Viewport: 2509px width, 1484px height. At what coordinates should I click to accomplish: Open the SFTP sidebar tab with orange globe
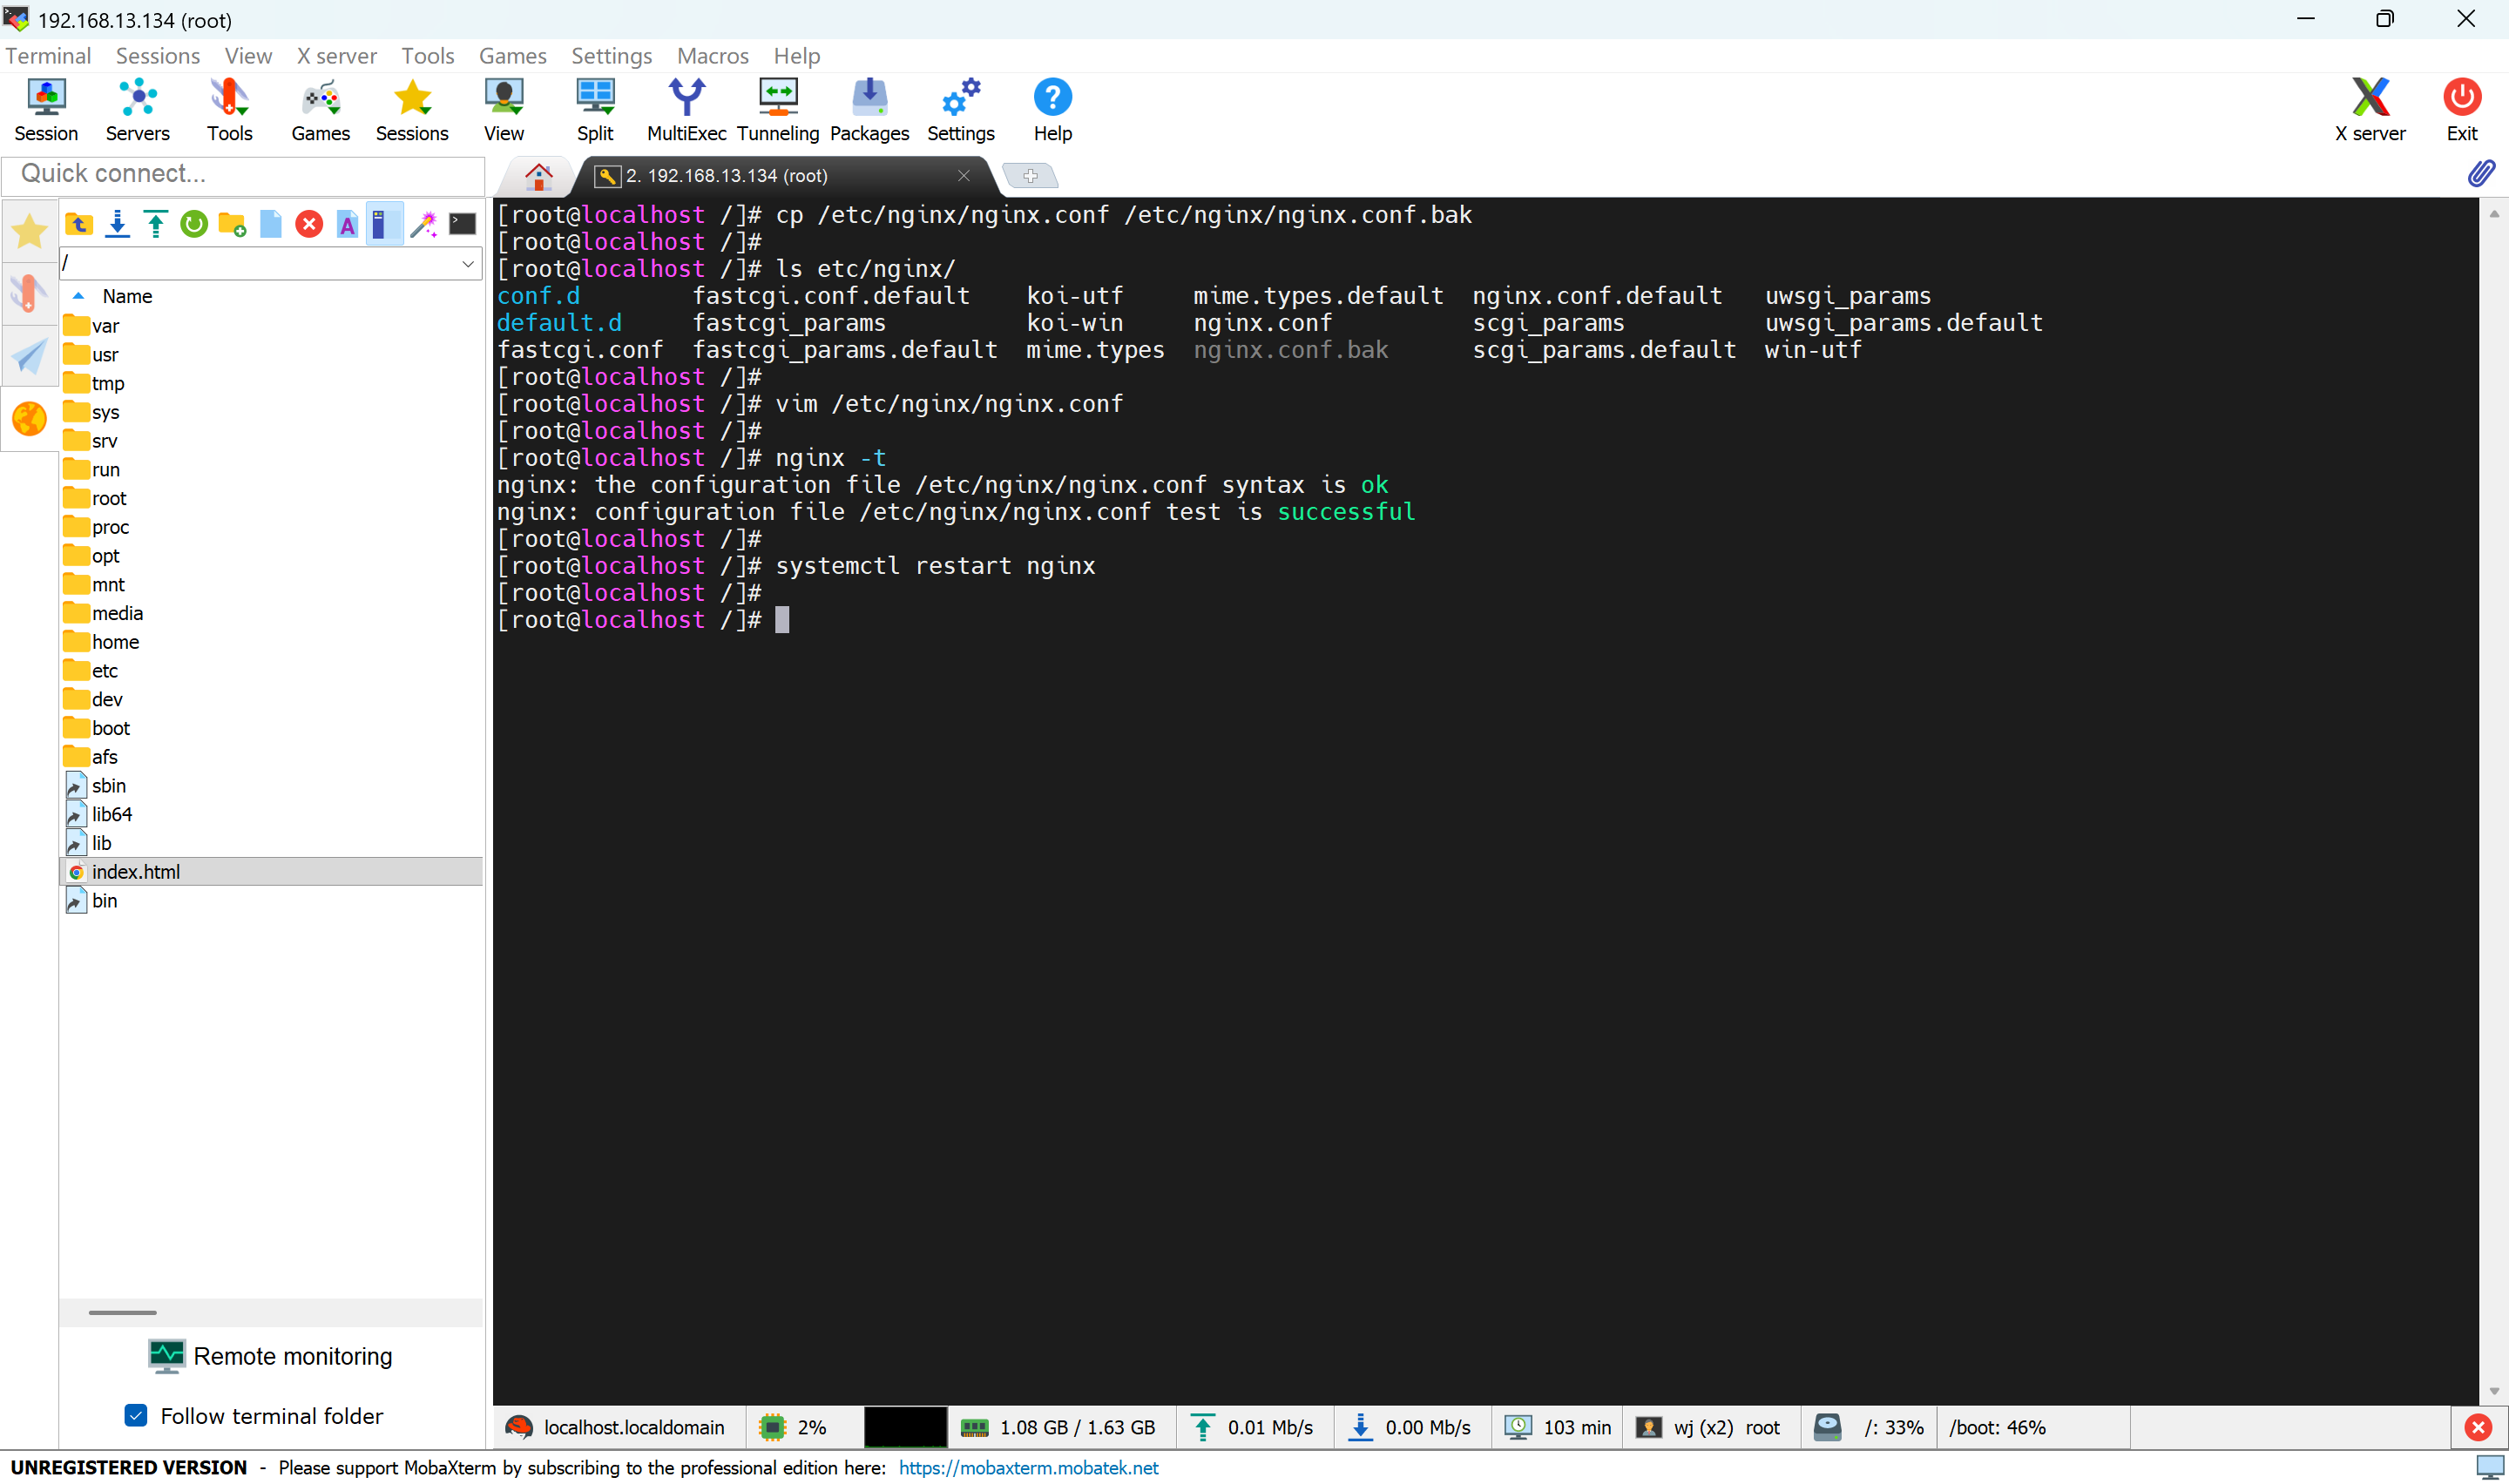(x=29, y=419)
